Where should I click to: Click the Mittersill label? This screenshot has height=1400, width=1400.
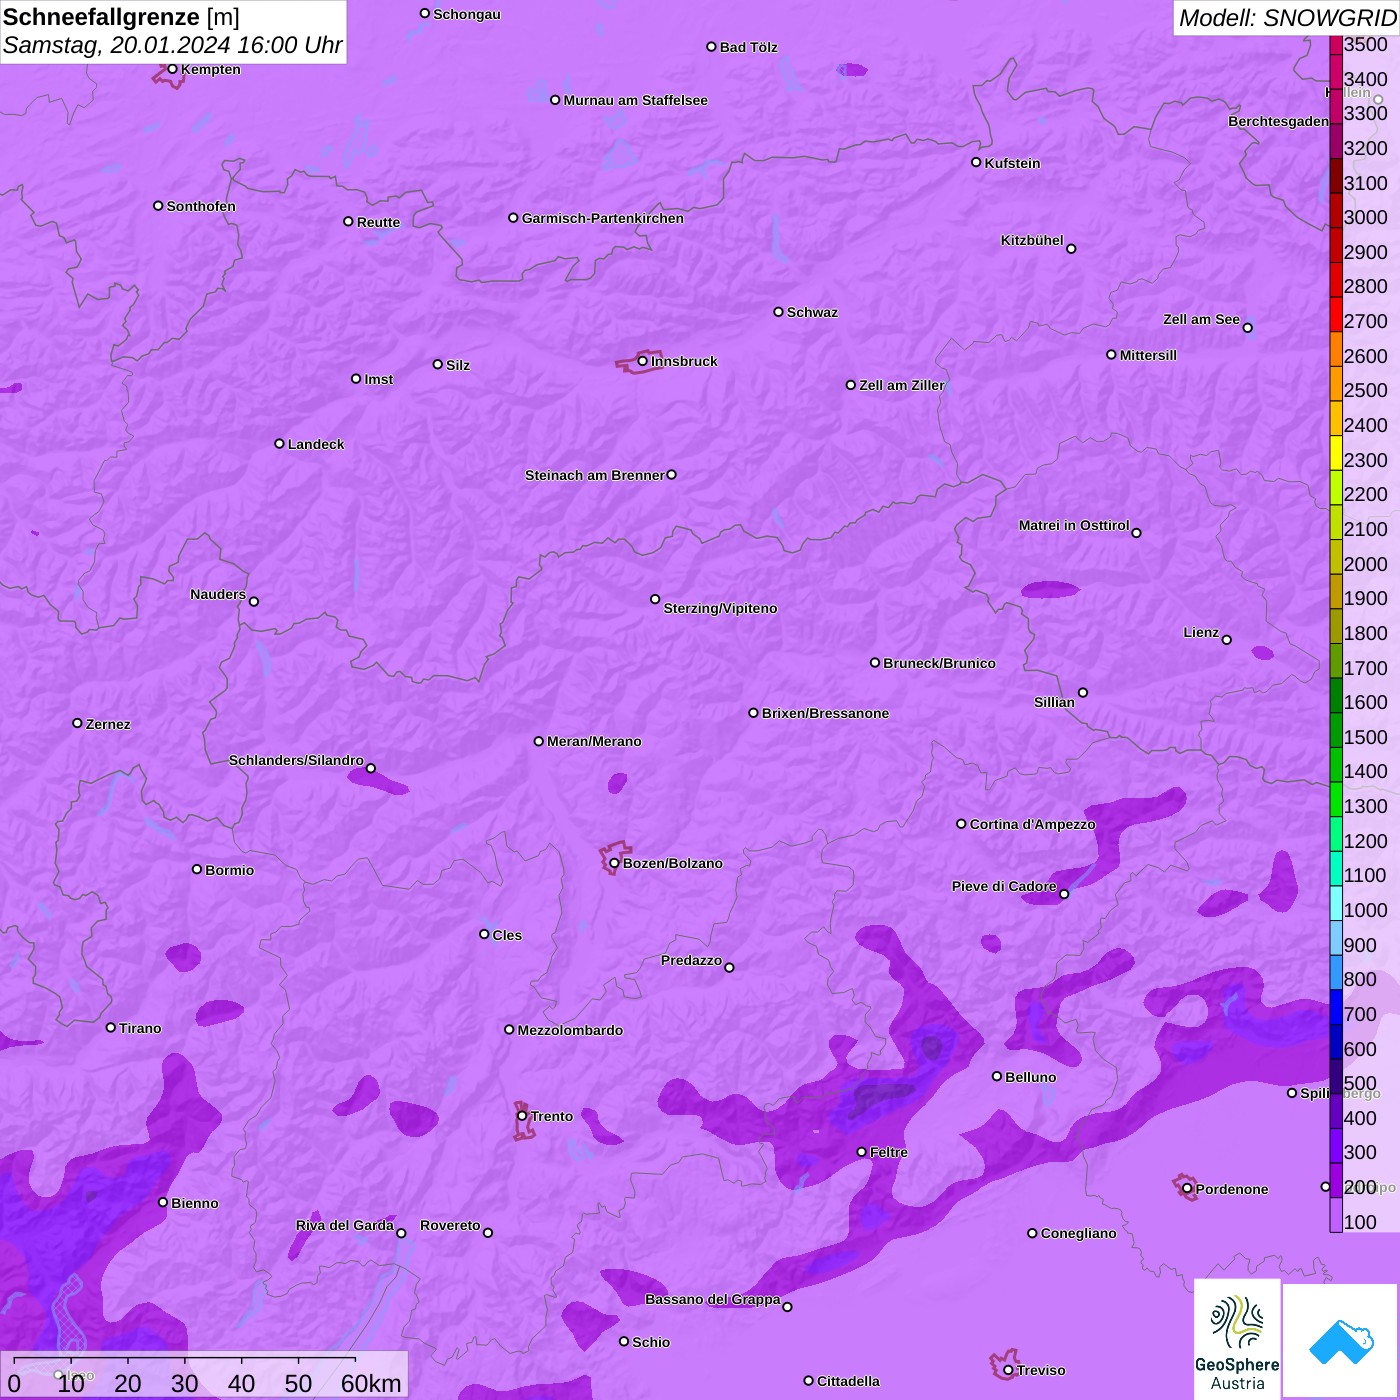[x=1148, y=355]
